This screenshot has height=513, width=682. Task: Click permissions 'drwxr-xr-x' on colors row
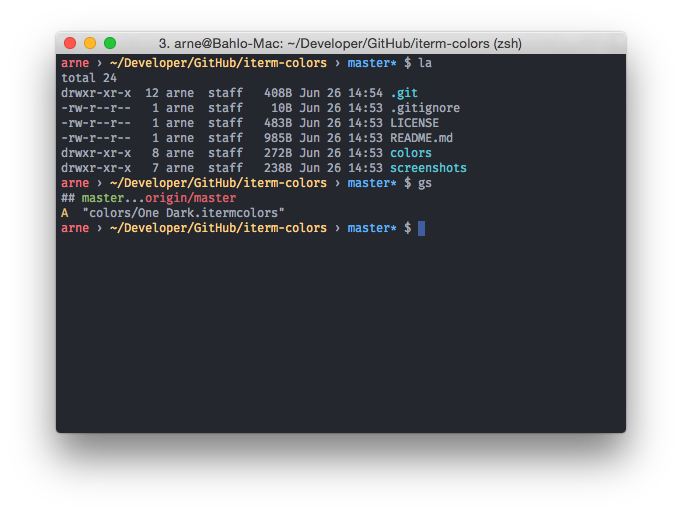(x=96, y=153)
